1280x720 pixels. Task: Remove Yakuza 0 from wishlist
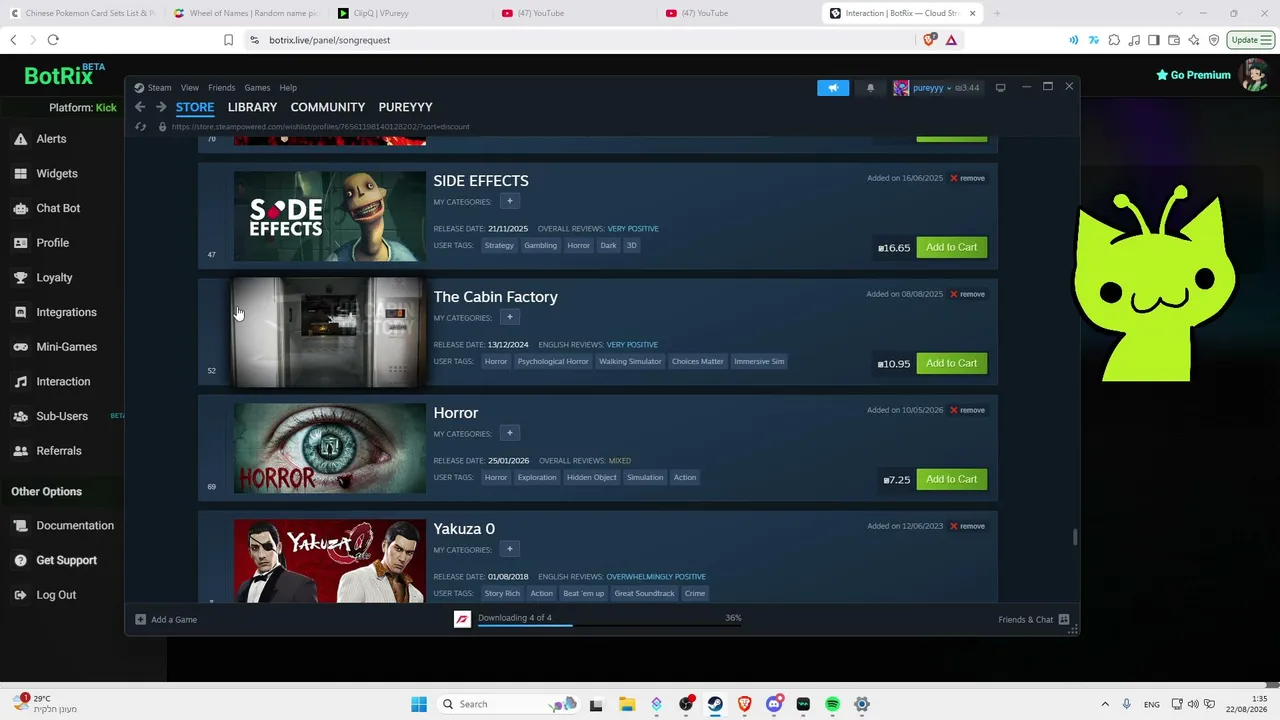(967, 526)
